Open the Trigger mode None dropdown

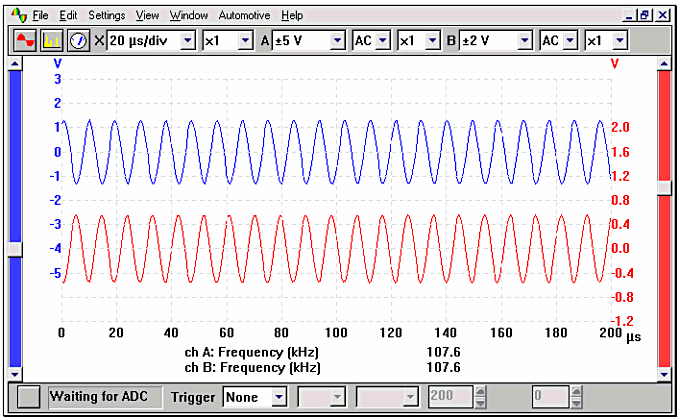pyautogui.click(x=278, y=397)
